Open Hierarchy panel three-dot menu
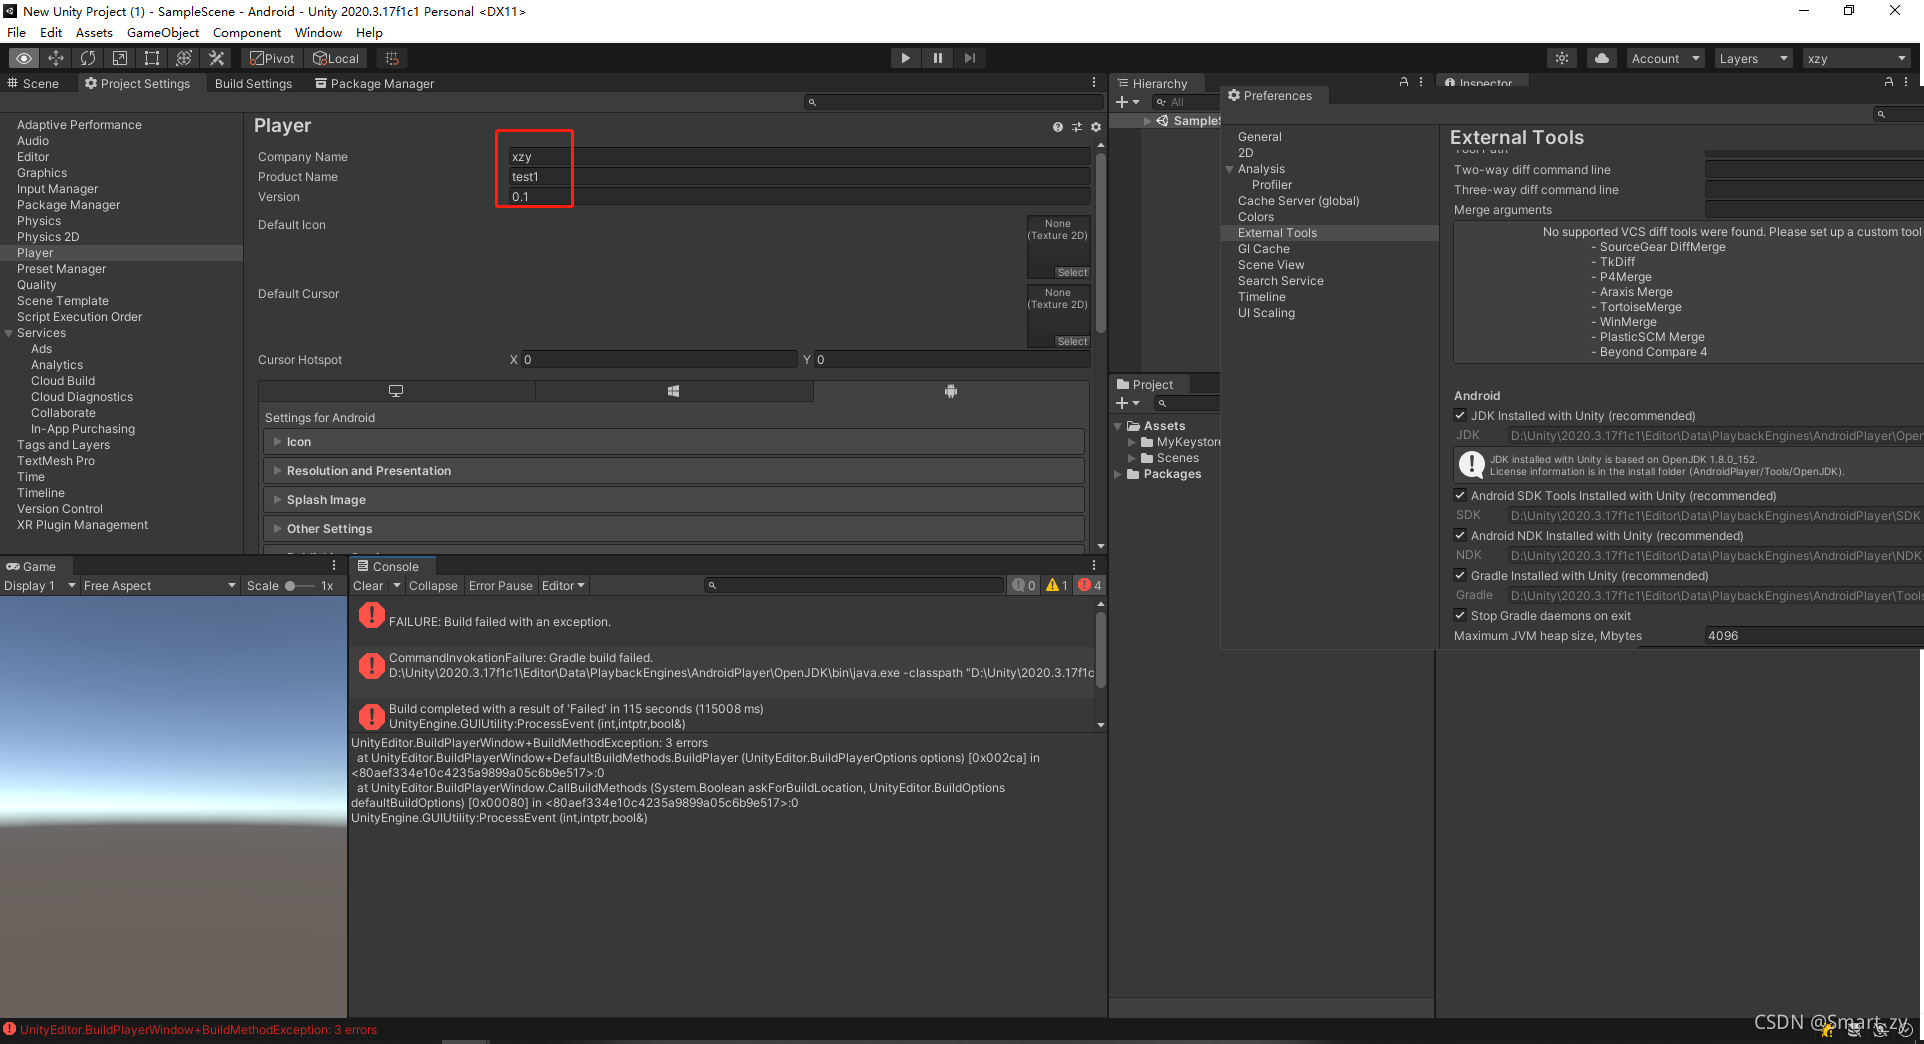This screenshot has width=1924, height=1044. (1421, 82)
